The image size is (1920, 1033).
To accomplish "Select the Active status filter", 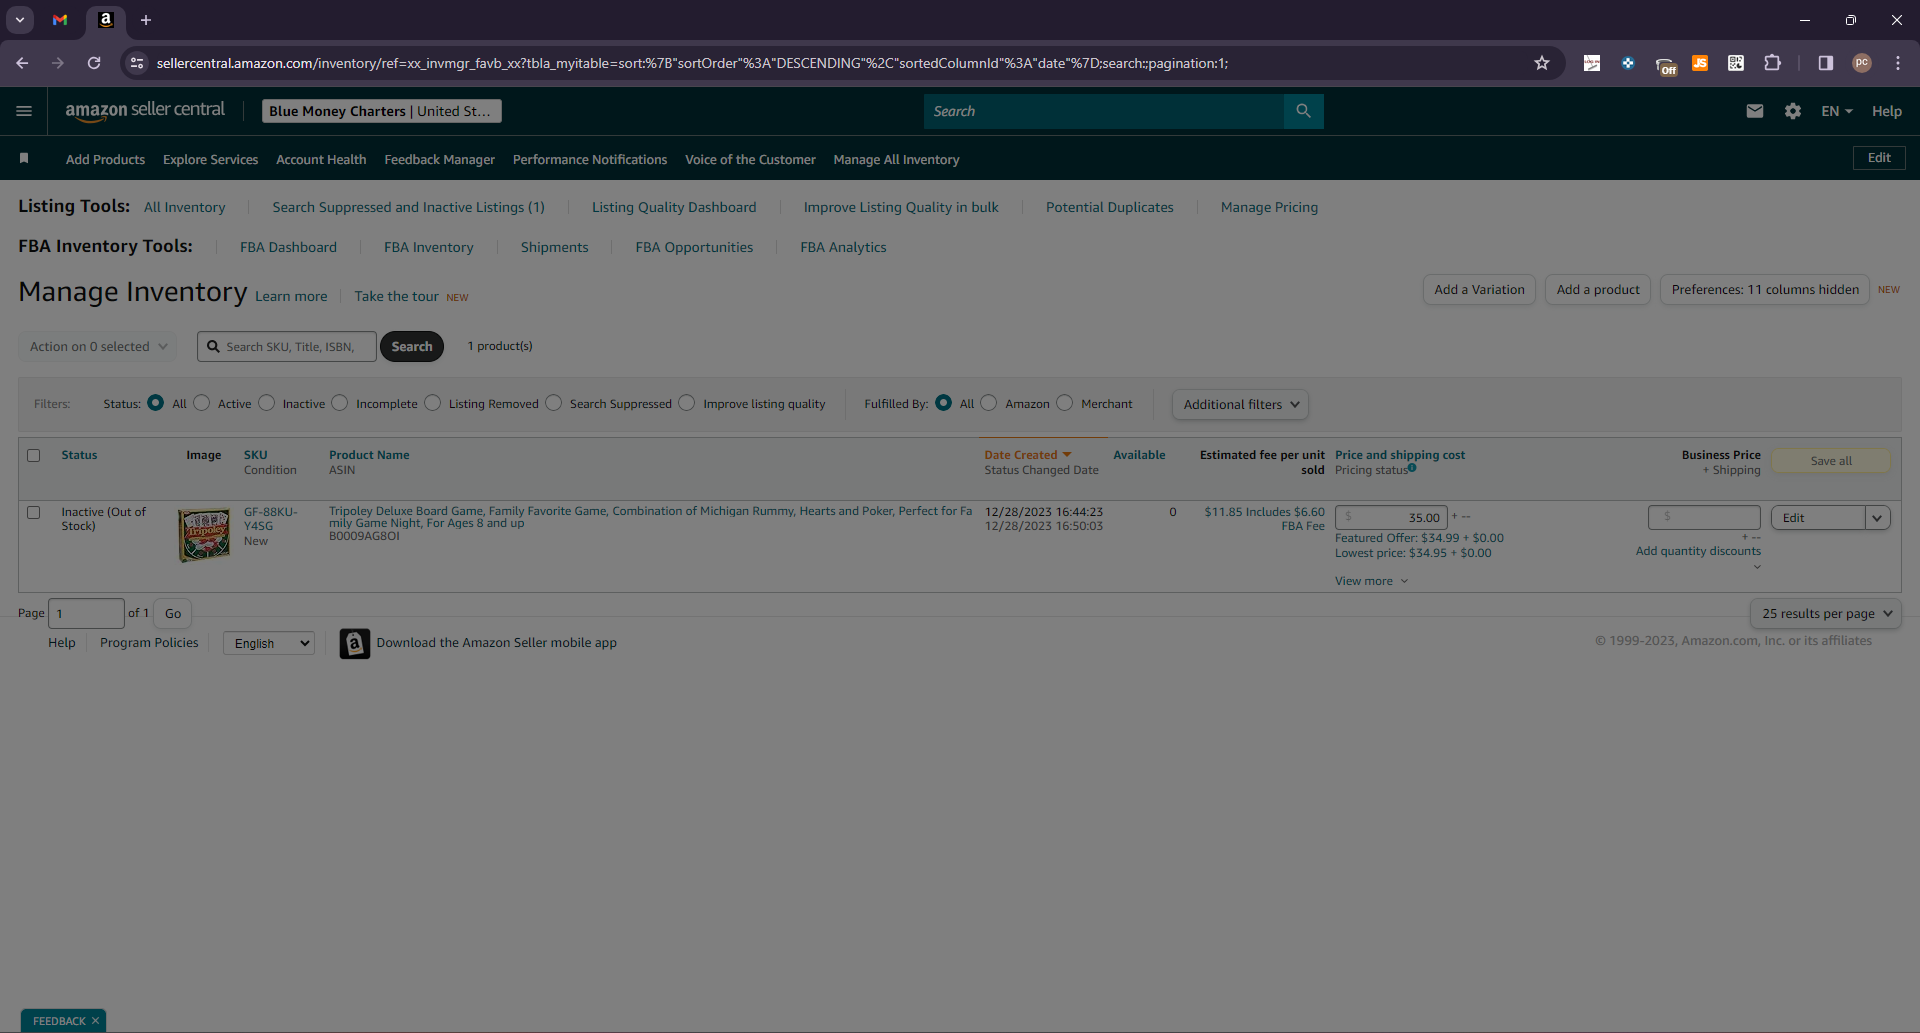I will pyautogui.click(x=202, y=403).
